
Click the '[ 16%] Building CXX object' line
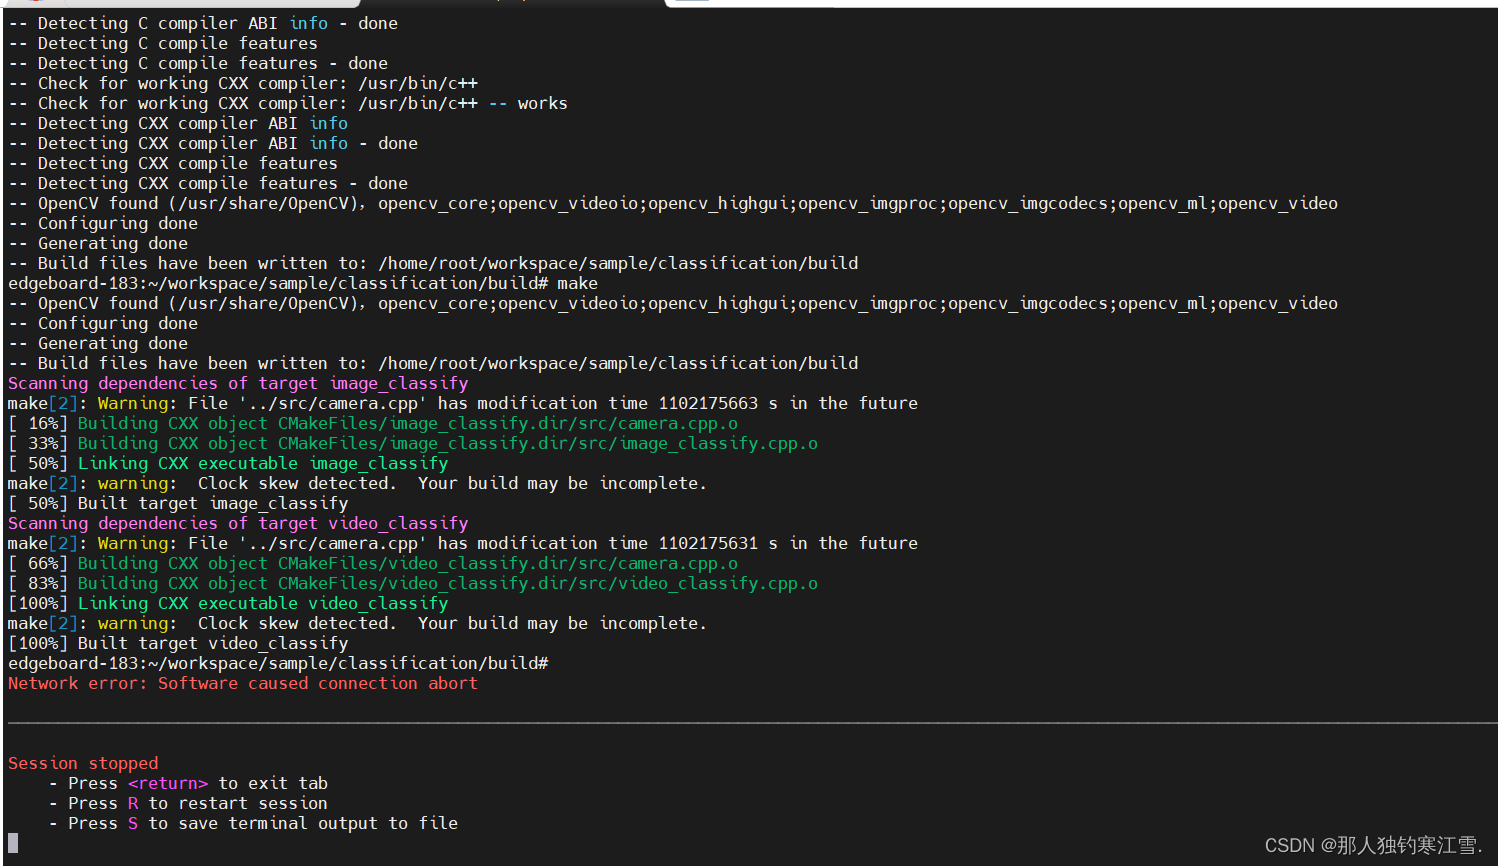373,424
